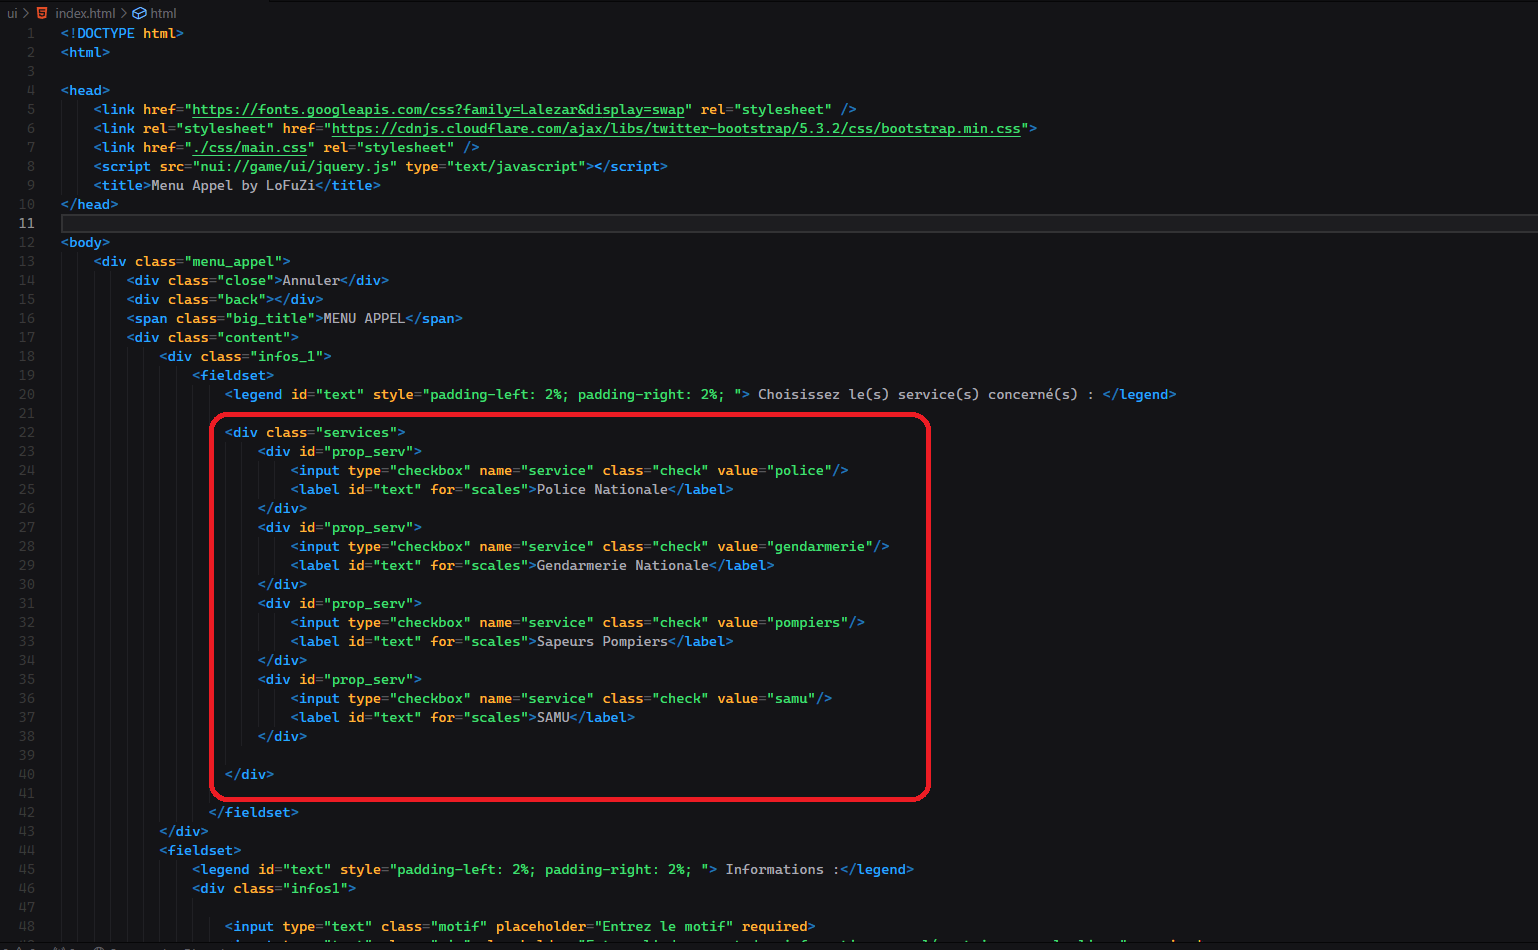Open the ui folder breadcrumb
The height and width of the screenshot is (950, 1538).
tap(12, 13)
